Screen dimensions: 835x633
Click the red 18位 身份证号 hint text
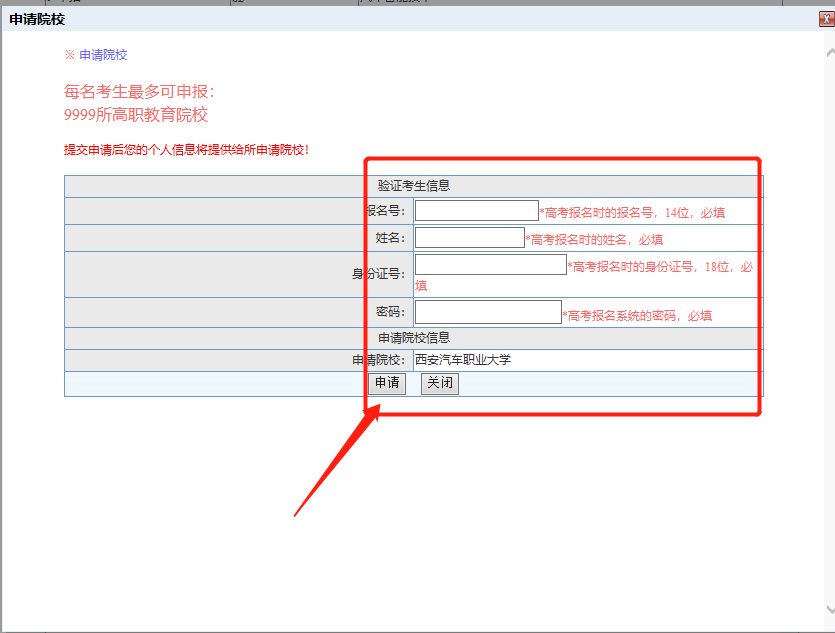coord(659,267)
